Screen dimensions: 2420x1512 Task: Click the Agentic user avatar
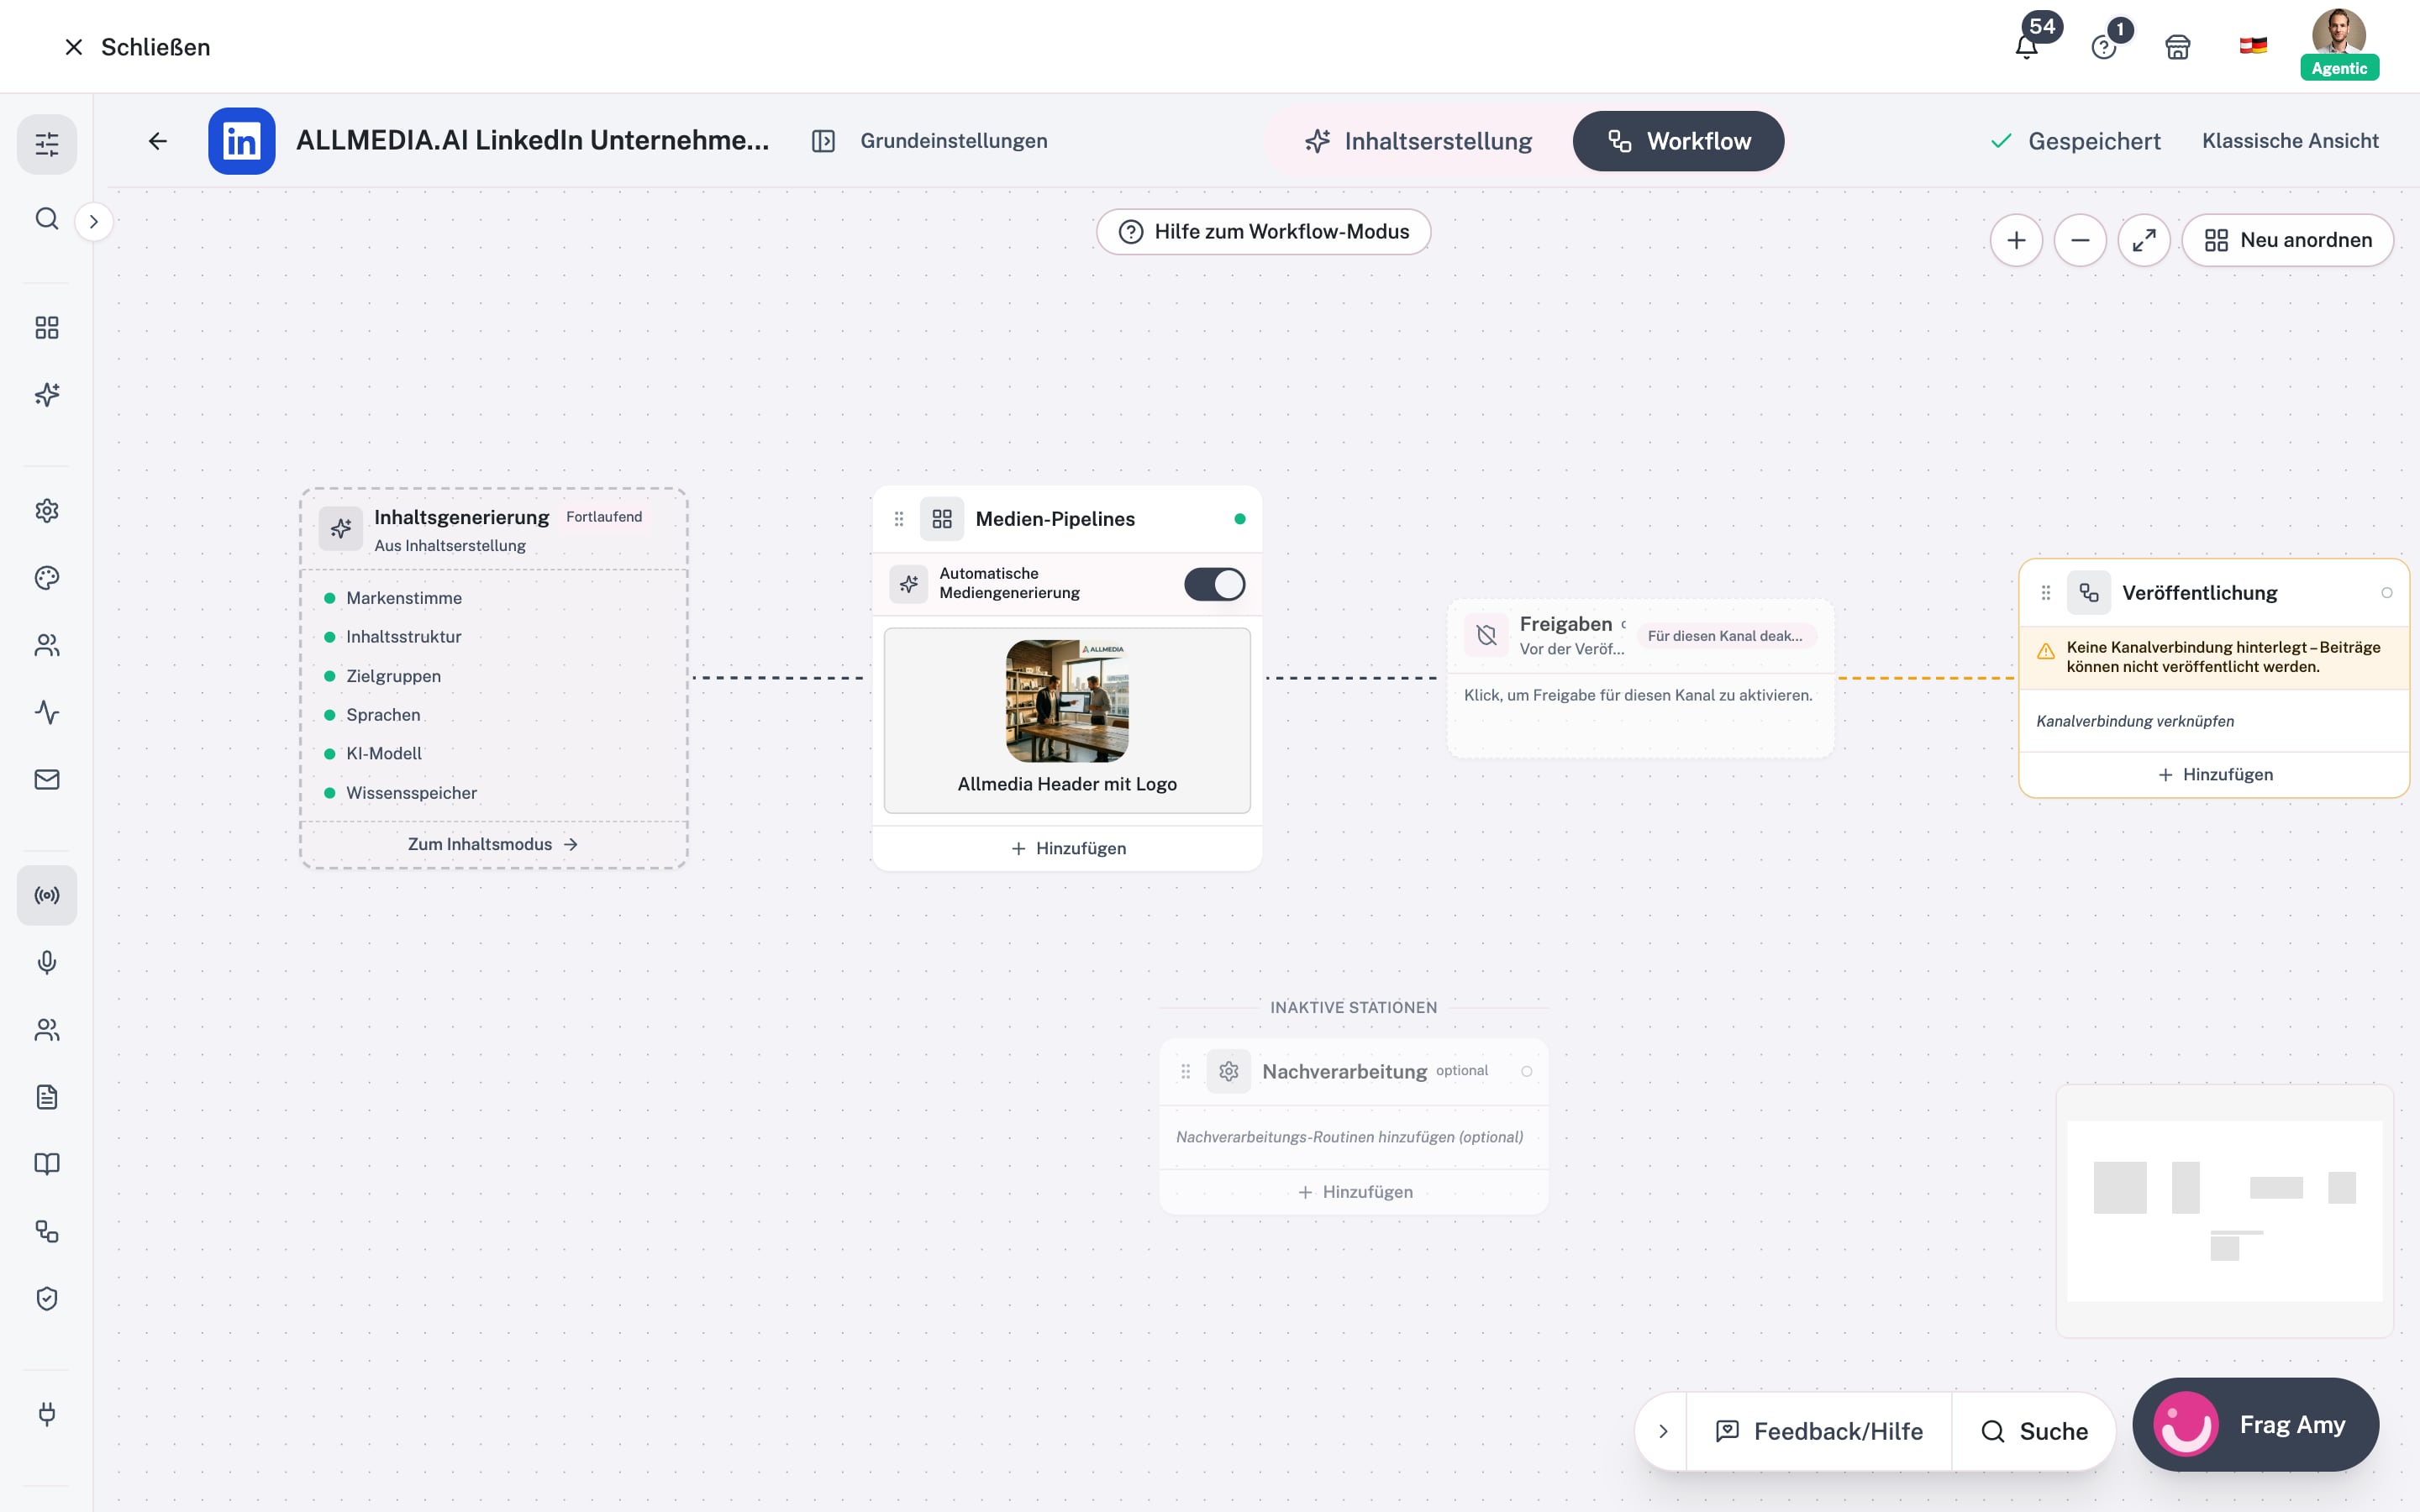click(2339, 44)
